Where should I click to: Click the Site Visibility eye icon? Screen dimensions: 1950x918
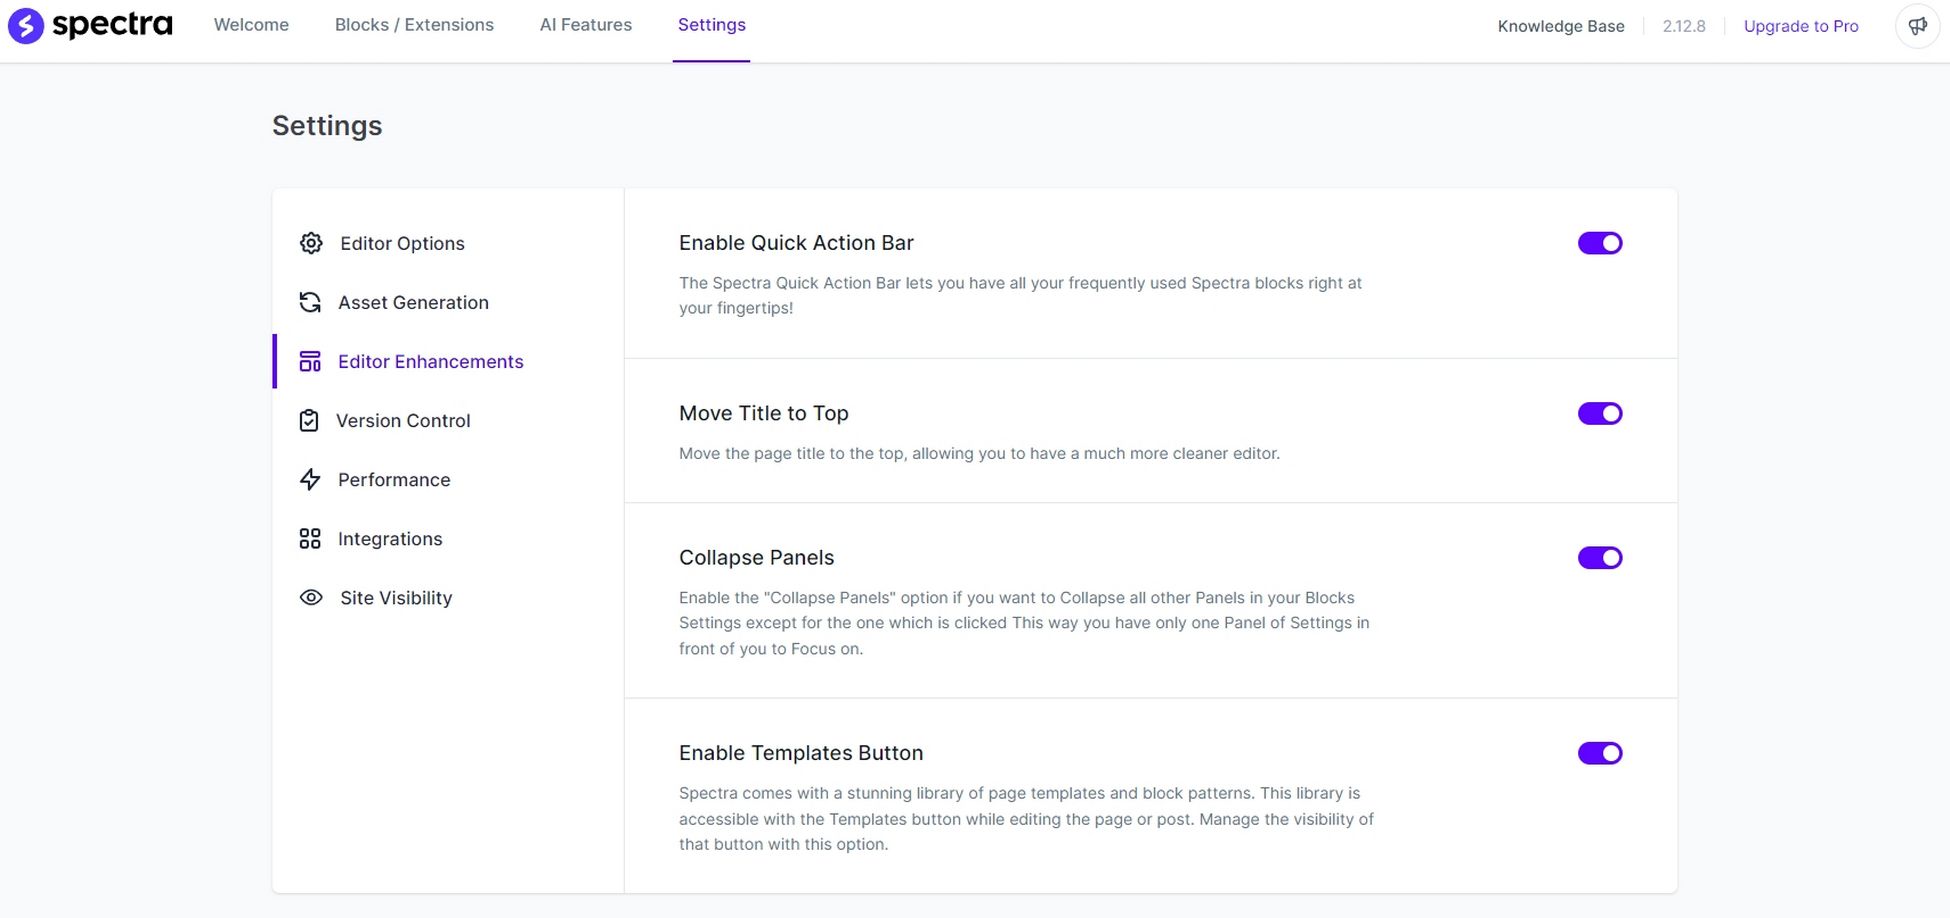[x=310, y=597]
